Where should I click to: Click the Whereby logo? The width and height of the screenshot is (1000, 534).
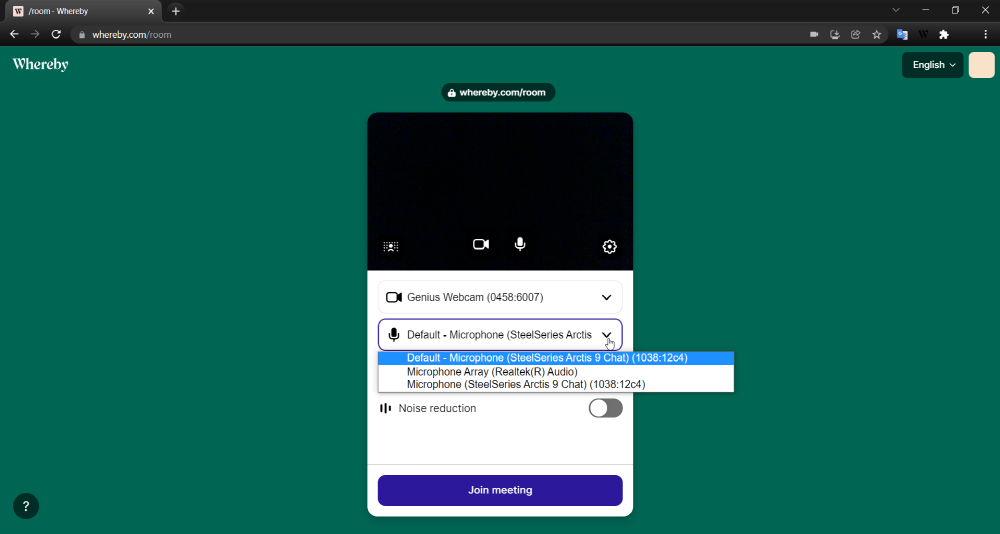[40, 64]
